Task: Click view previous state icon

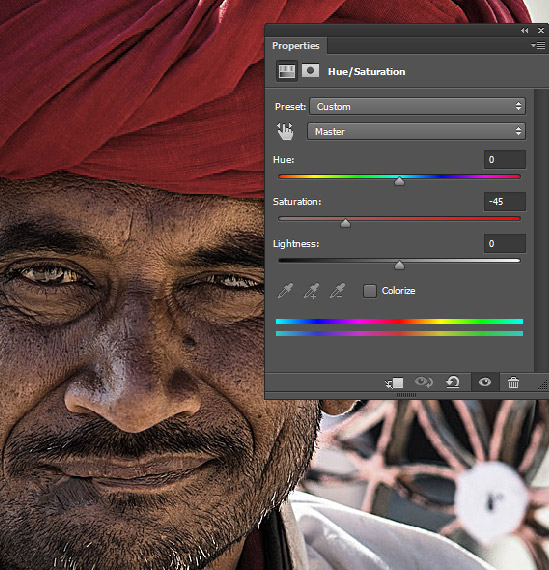Action: [424, 382]
